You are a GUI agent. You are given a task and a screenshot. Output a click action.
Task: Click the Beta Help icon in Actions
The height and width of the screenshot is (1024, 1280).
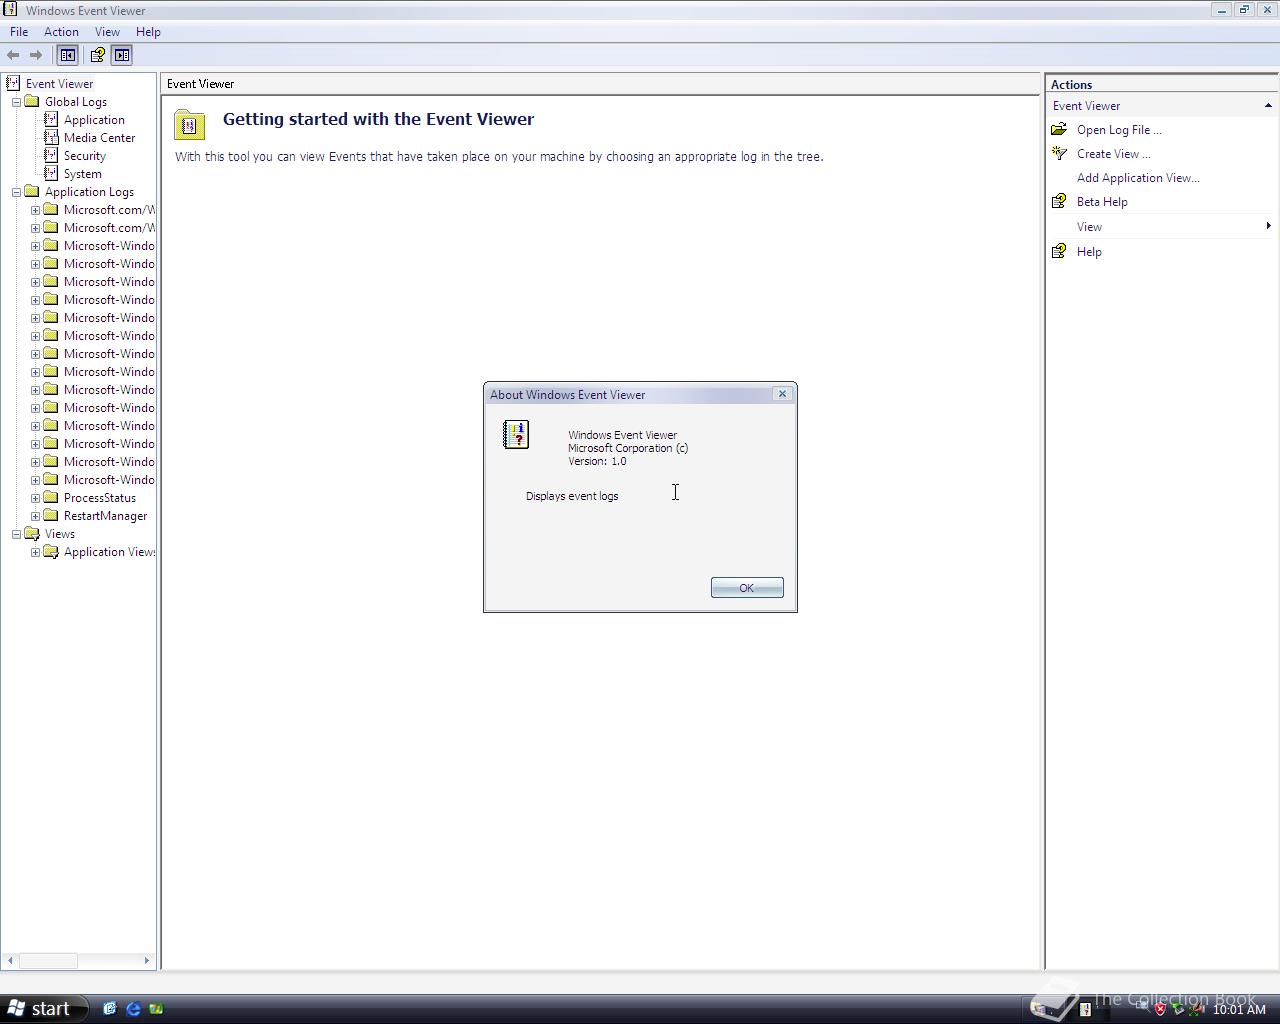click(x=1059, y=202)
